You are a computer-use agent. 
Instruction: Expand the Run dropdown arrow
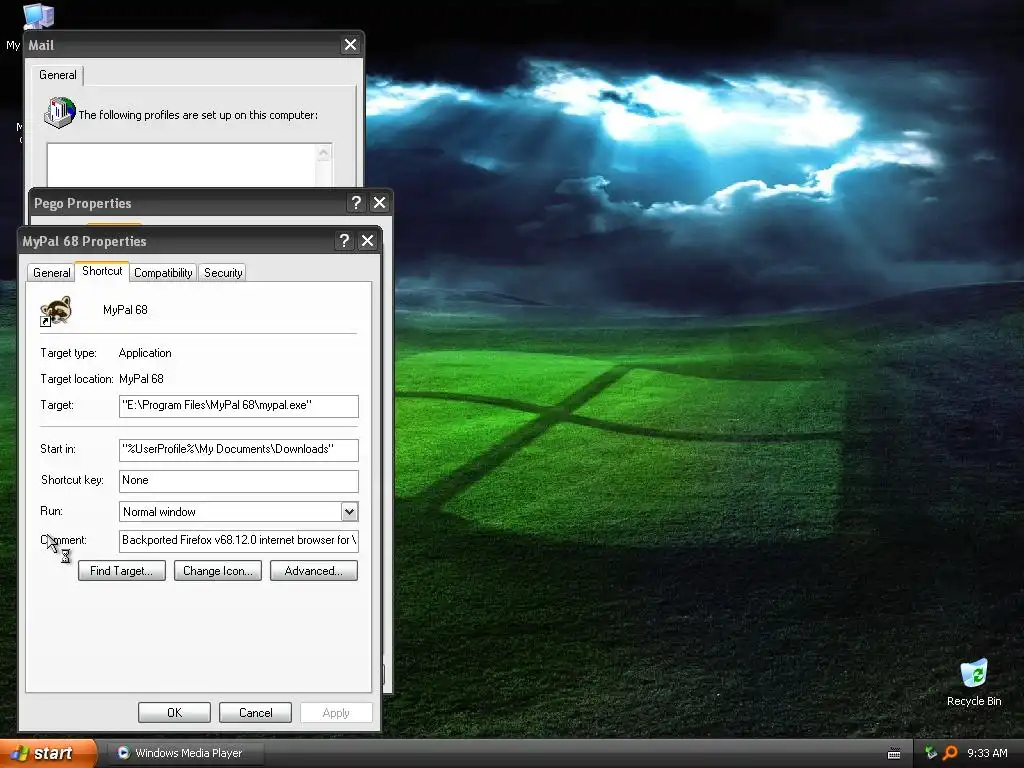tap(349, 512)
